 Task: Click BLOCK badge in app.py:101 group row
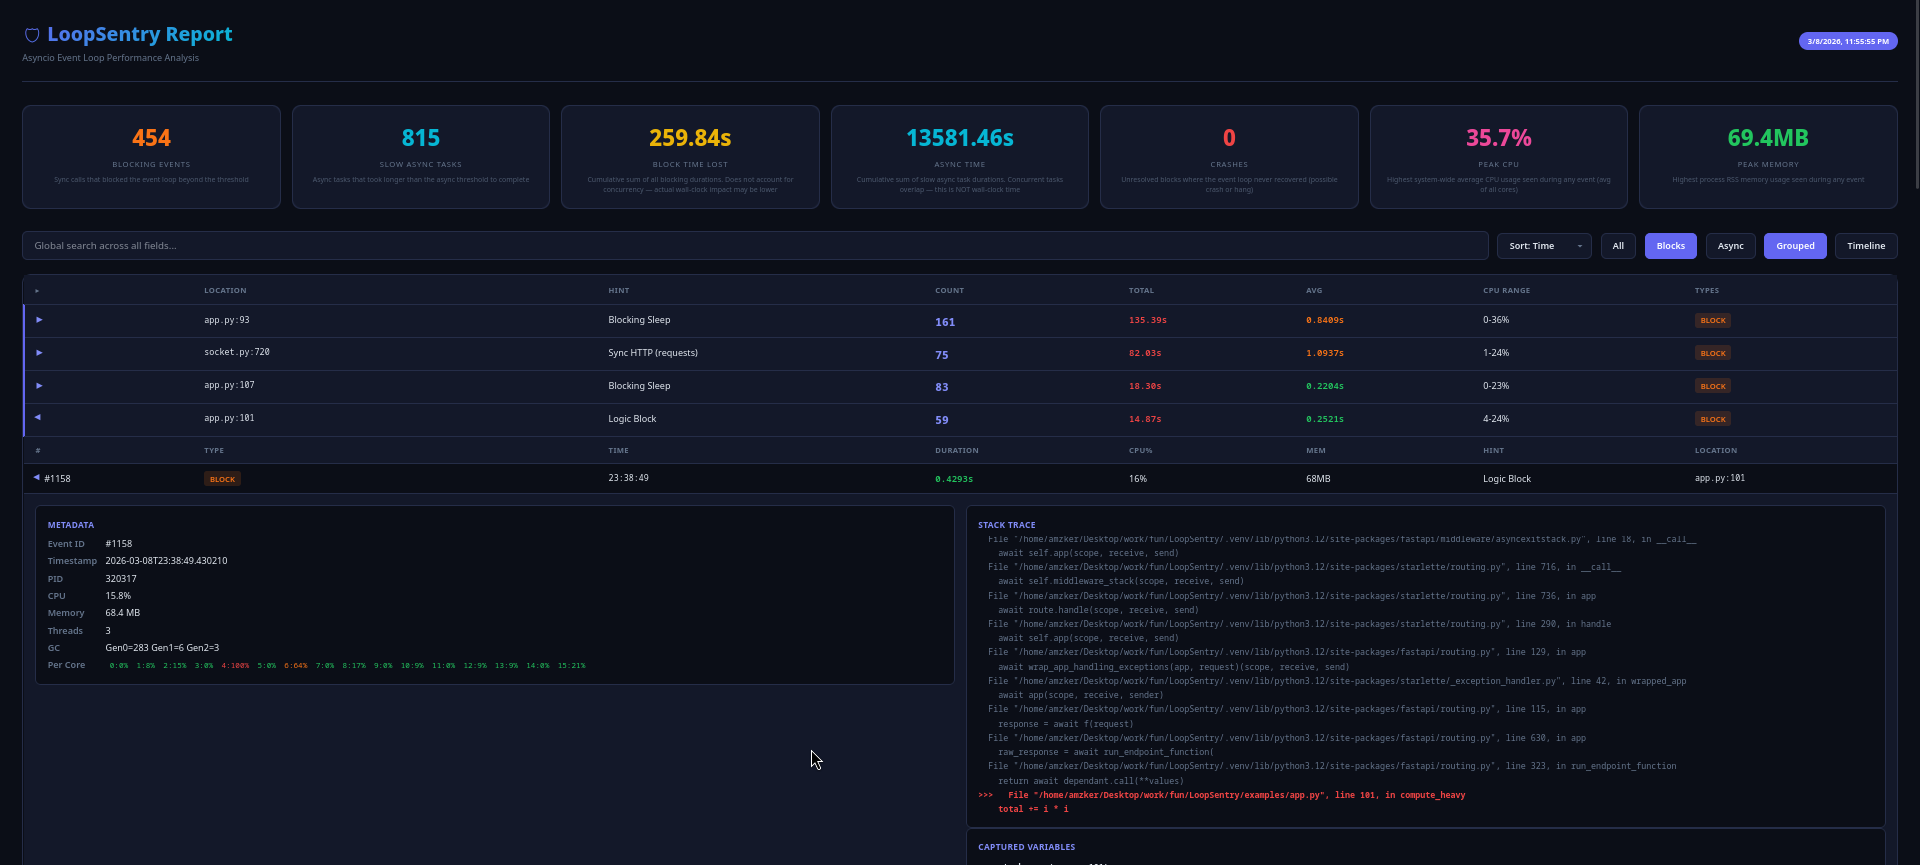pos(1713,420)
